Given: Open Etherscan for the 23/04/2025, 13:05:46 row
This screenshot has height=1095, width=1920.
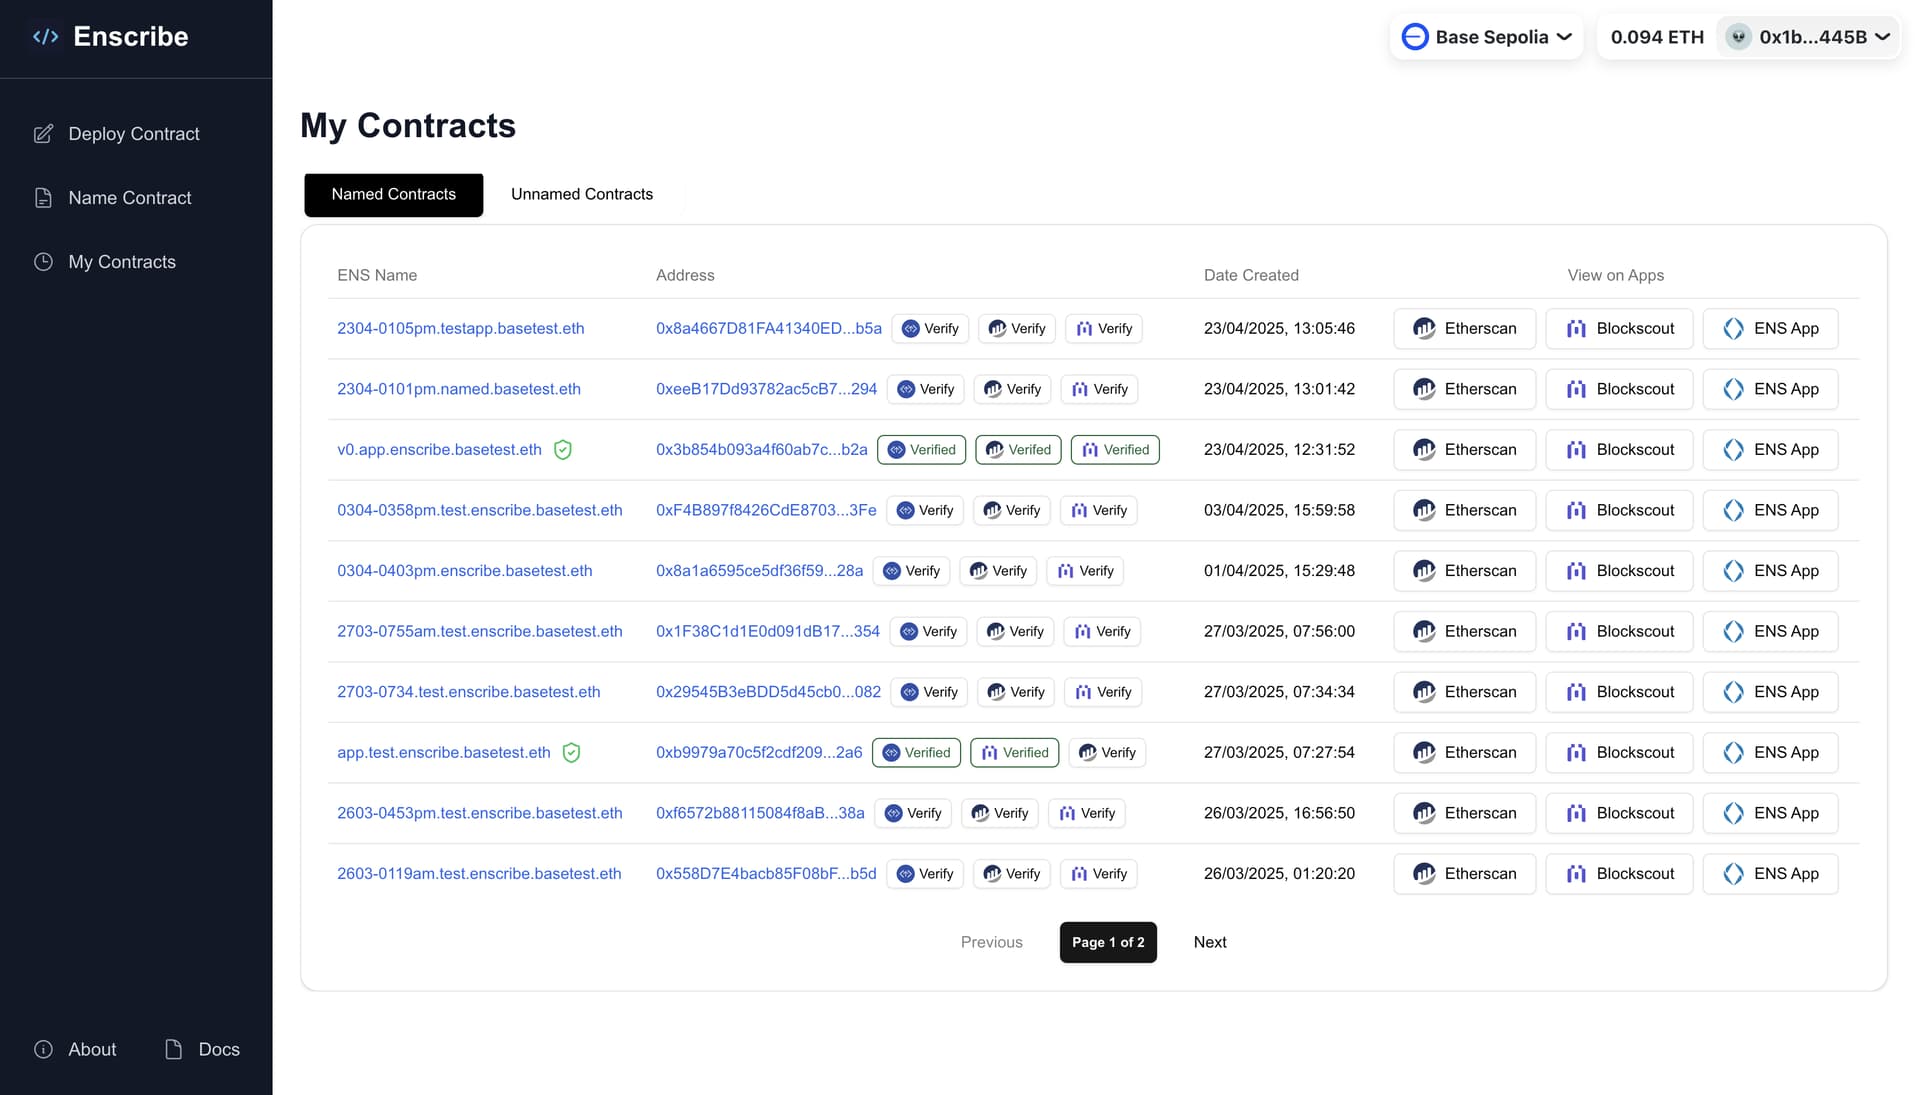Looking at the screenshot, I should tap(1465, 329).
